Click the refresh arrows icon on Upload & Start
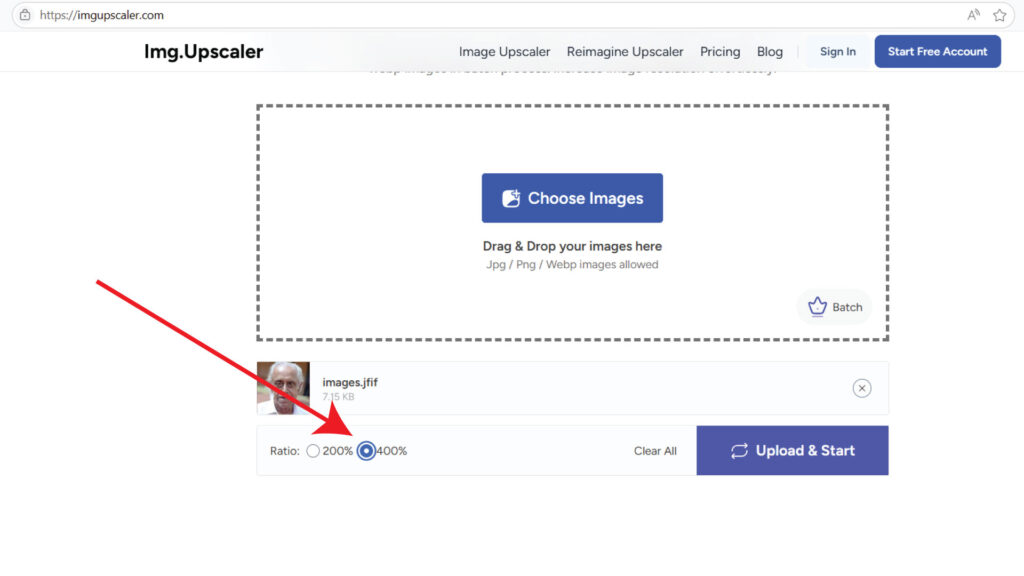Viewport: 1024px width, 576px height. [x=739, y=451]
